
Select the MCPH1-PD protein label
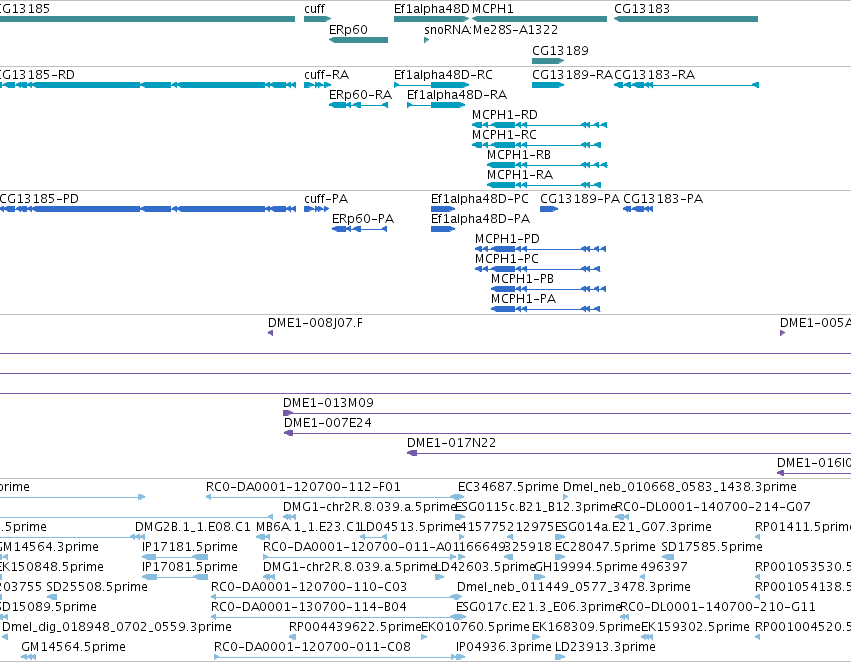tap(507, 239)
